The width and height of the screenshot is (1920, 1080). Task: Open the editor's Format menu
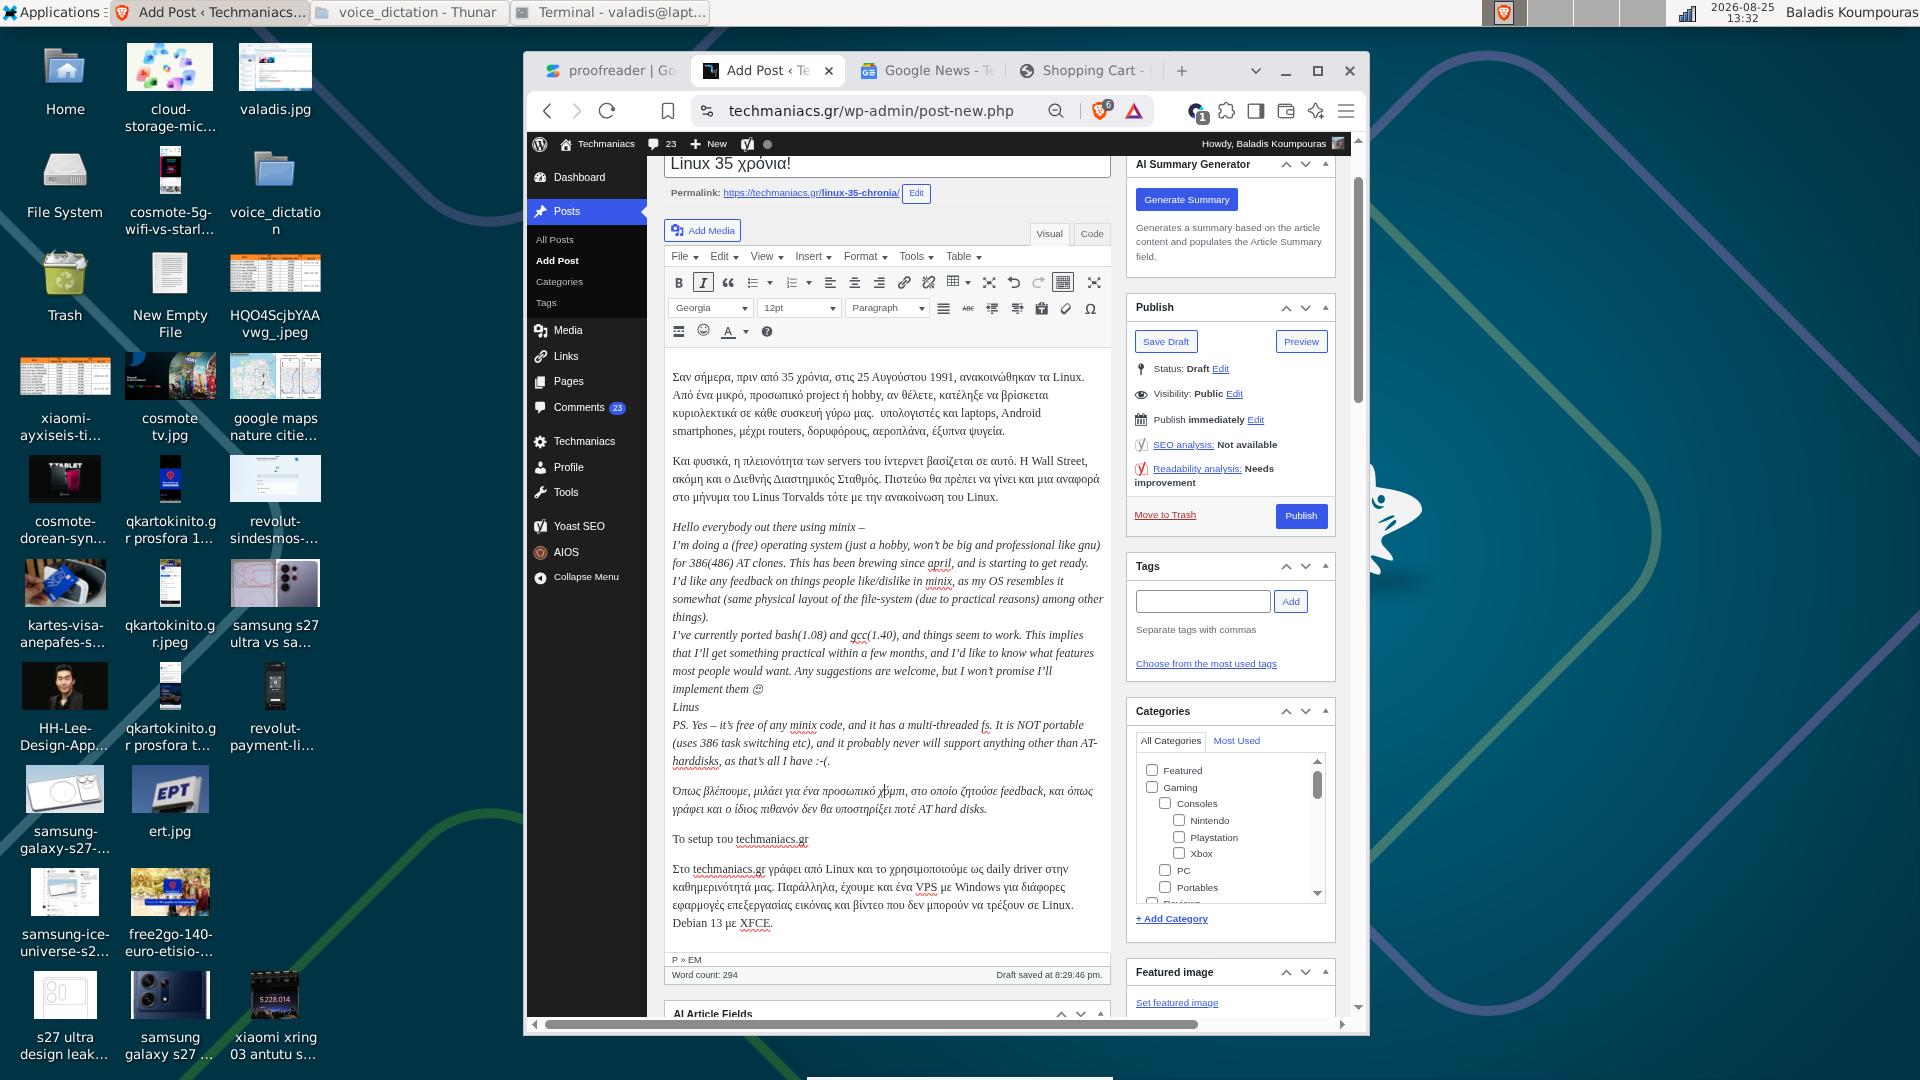[865, 257]
